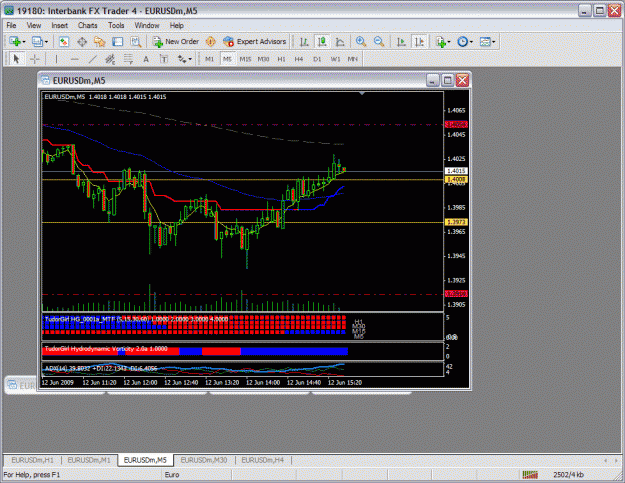Viewport: 625px width, 483px height.
Task: Open the New Chart dropdown arrow
Action: pos(24,42)
